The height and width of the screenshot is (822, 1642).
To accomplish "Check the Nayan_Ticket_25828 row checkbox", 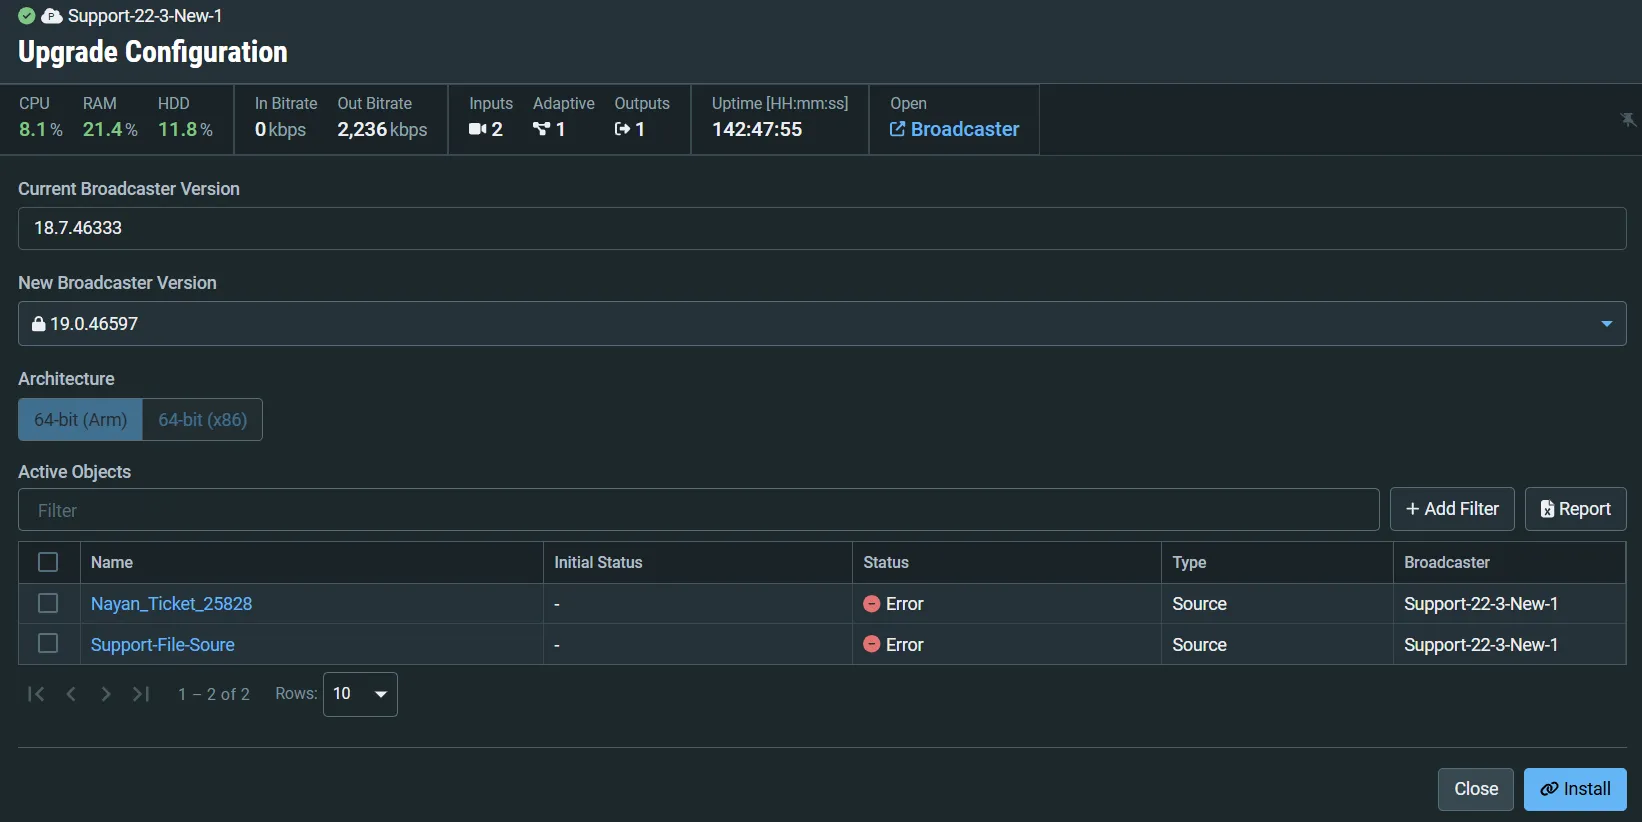I will (48, 603).
